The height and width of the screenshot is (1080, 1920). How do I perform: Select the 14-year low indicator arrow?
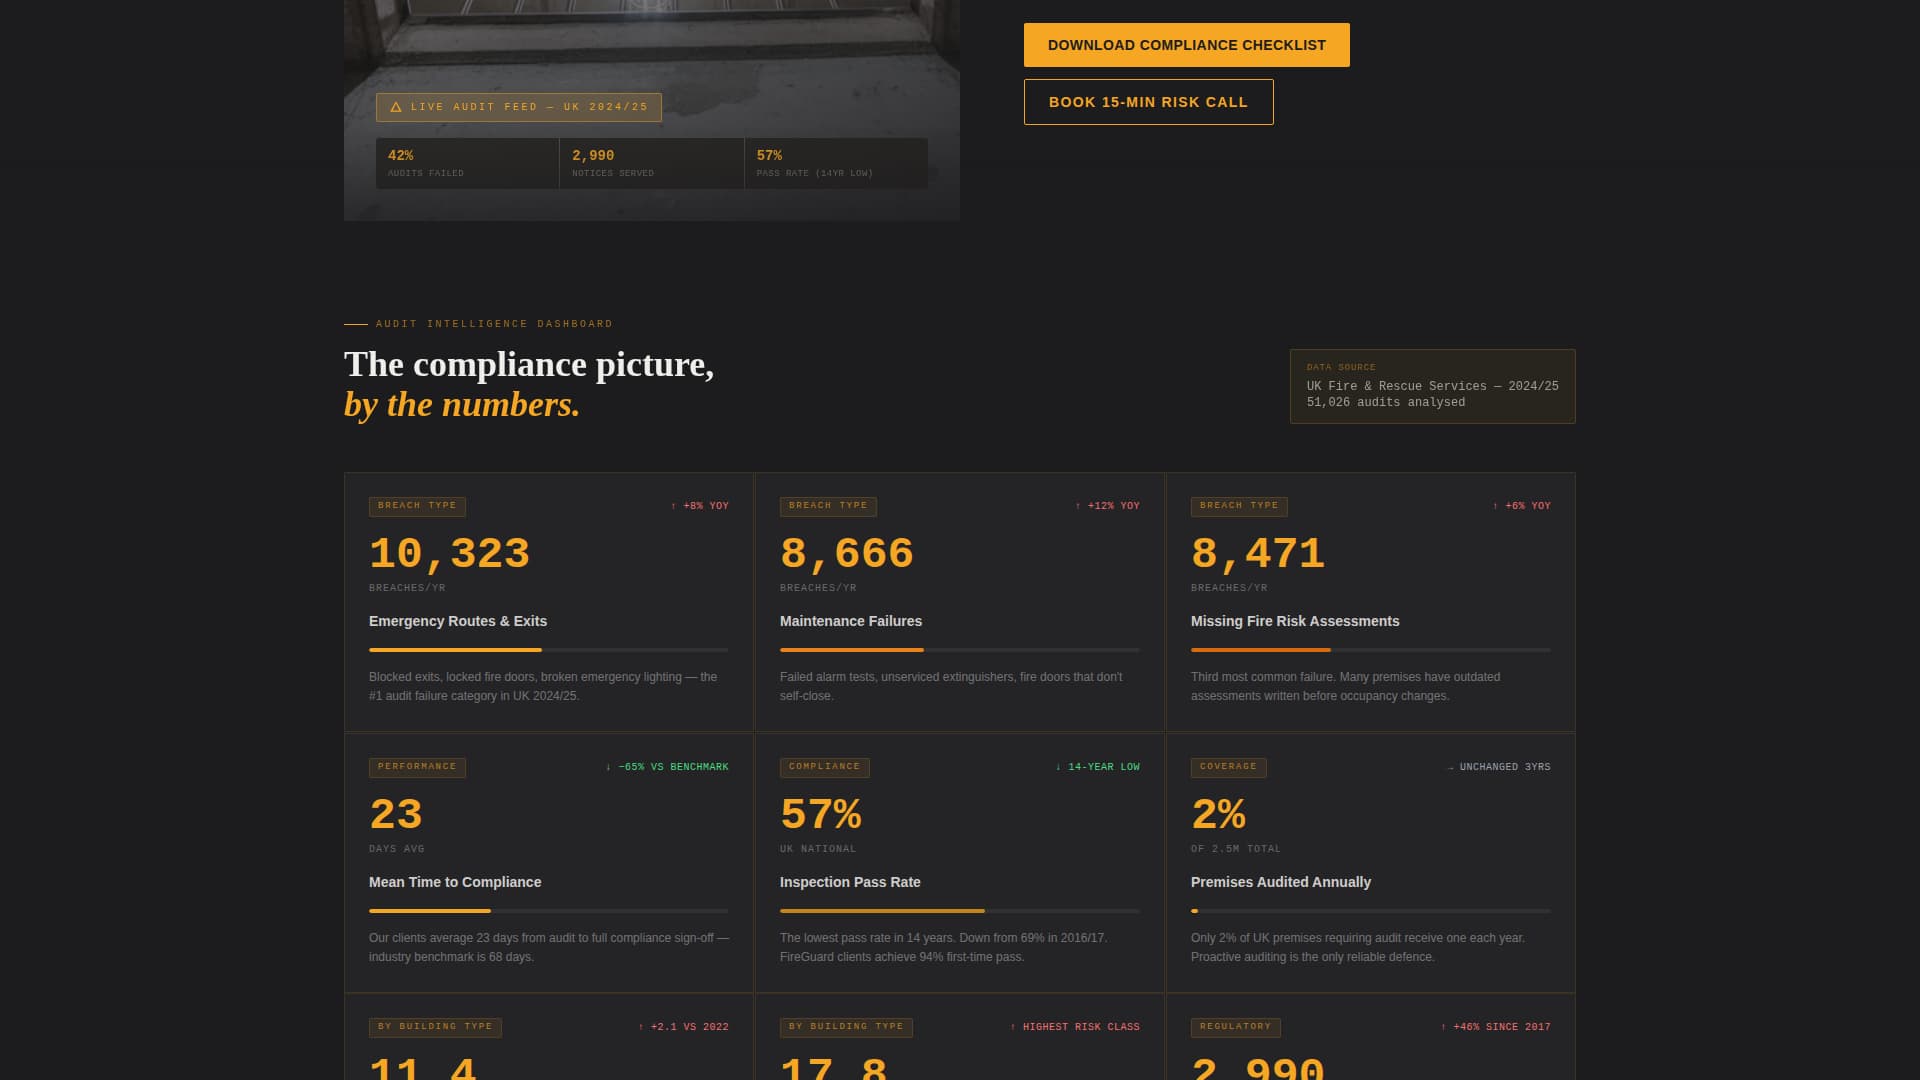tap(1058, 767)
